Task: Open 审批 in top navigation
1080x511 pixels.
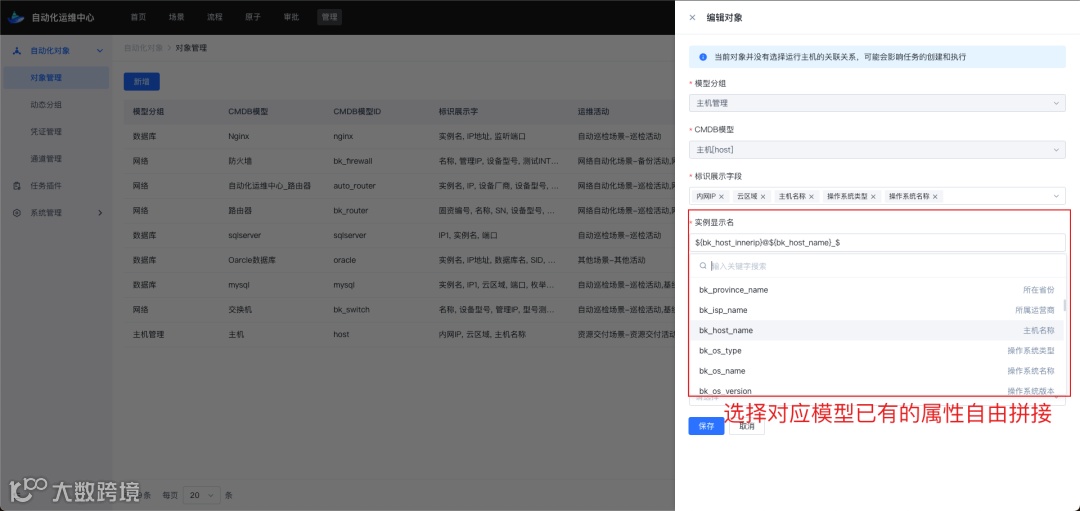Action: click(x=291, y=18)
